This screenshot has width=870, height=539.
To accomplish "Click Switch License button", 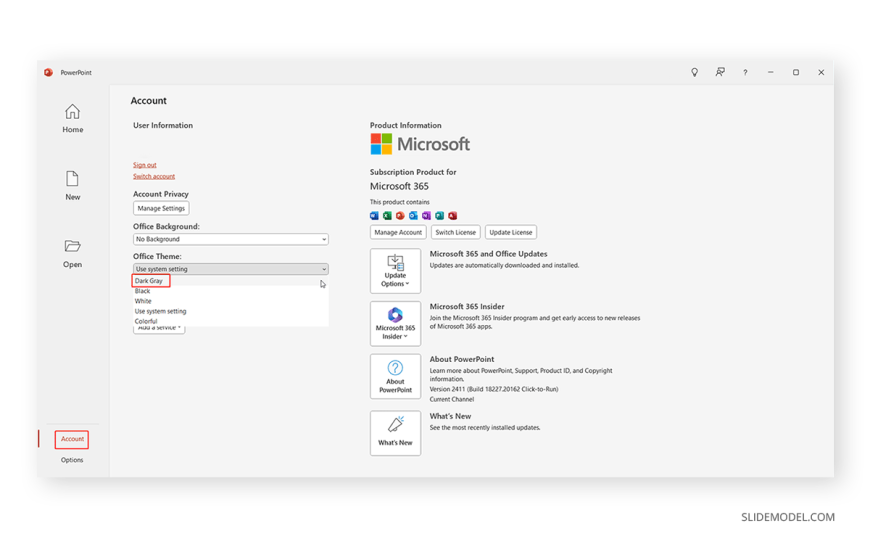I will [x=456, y=232].
